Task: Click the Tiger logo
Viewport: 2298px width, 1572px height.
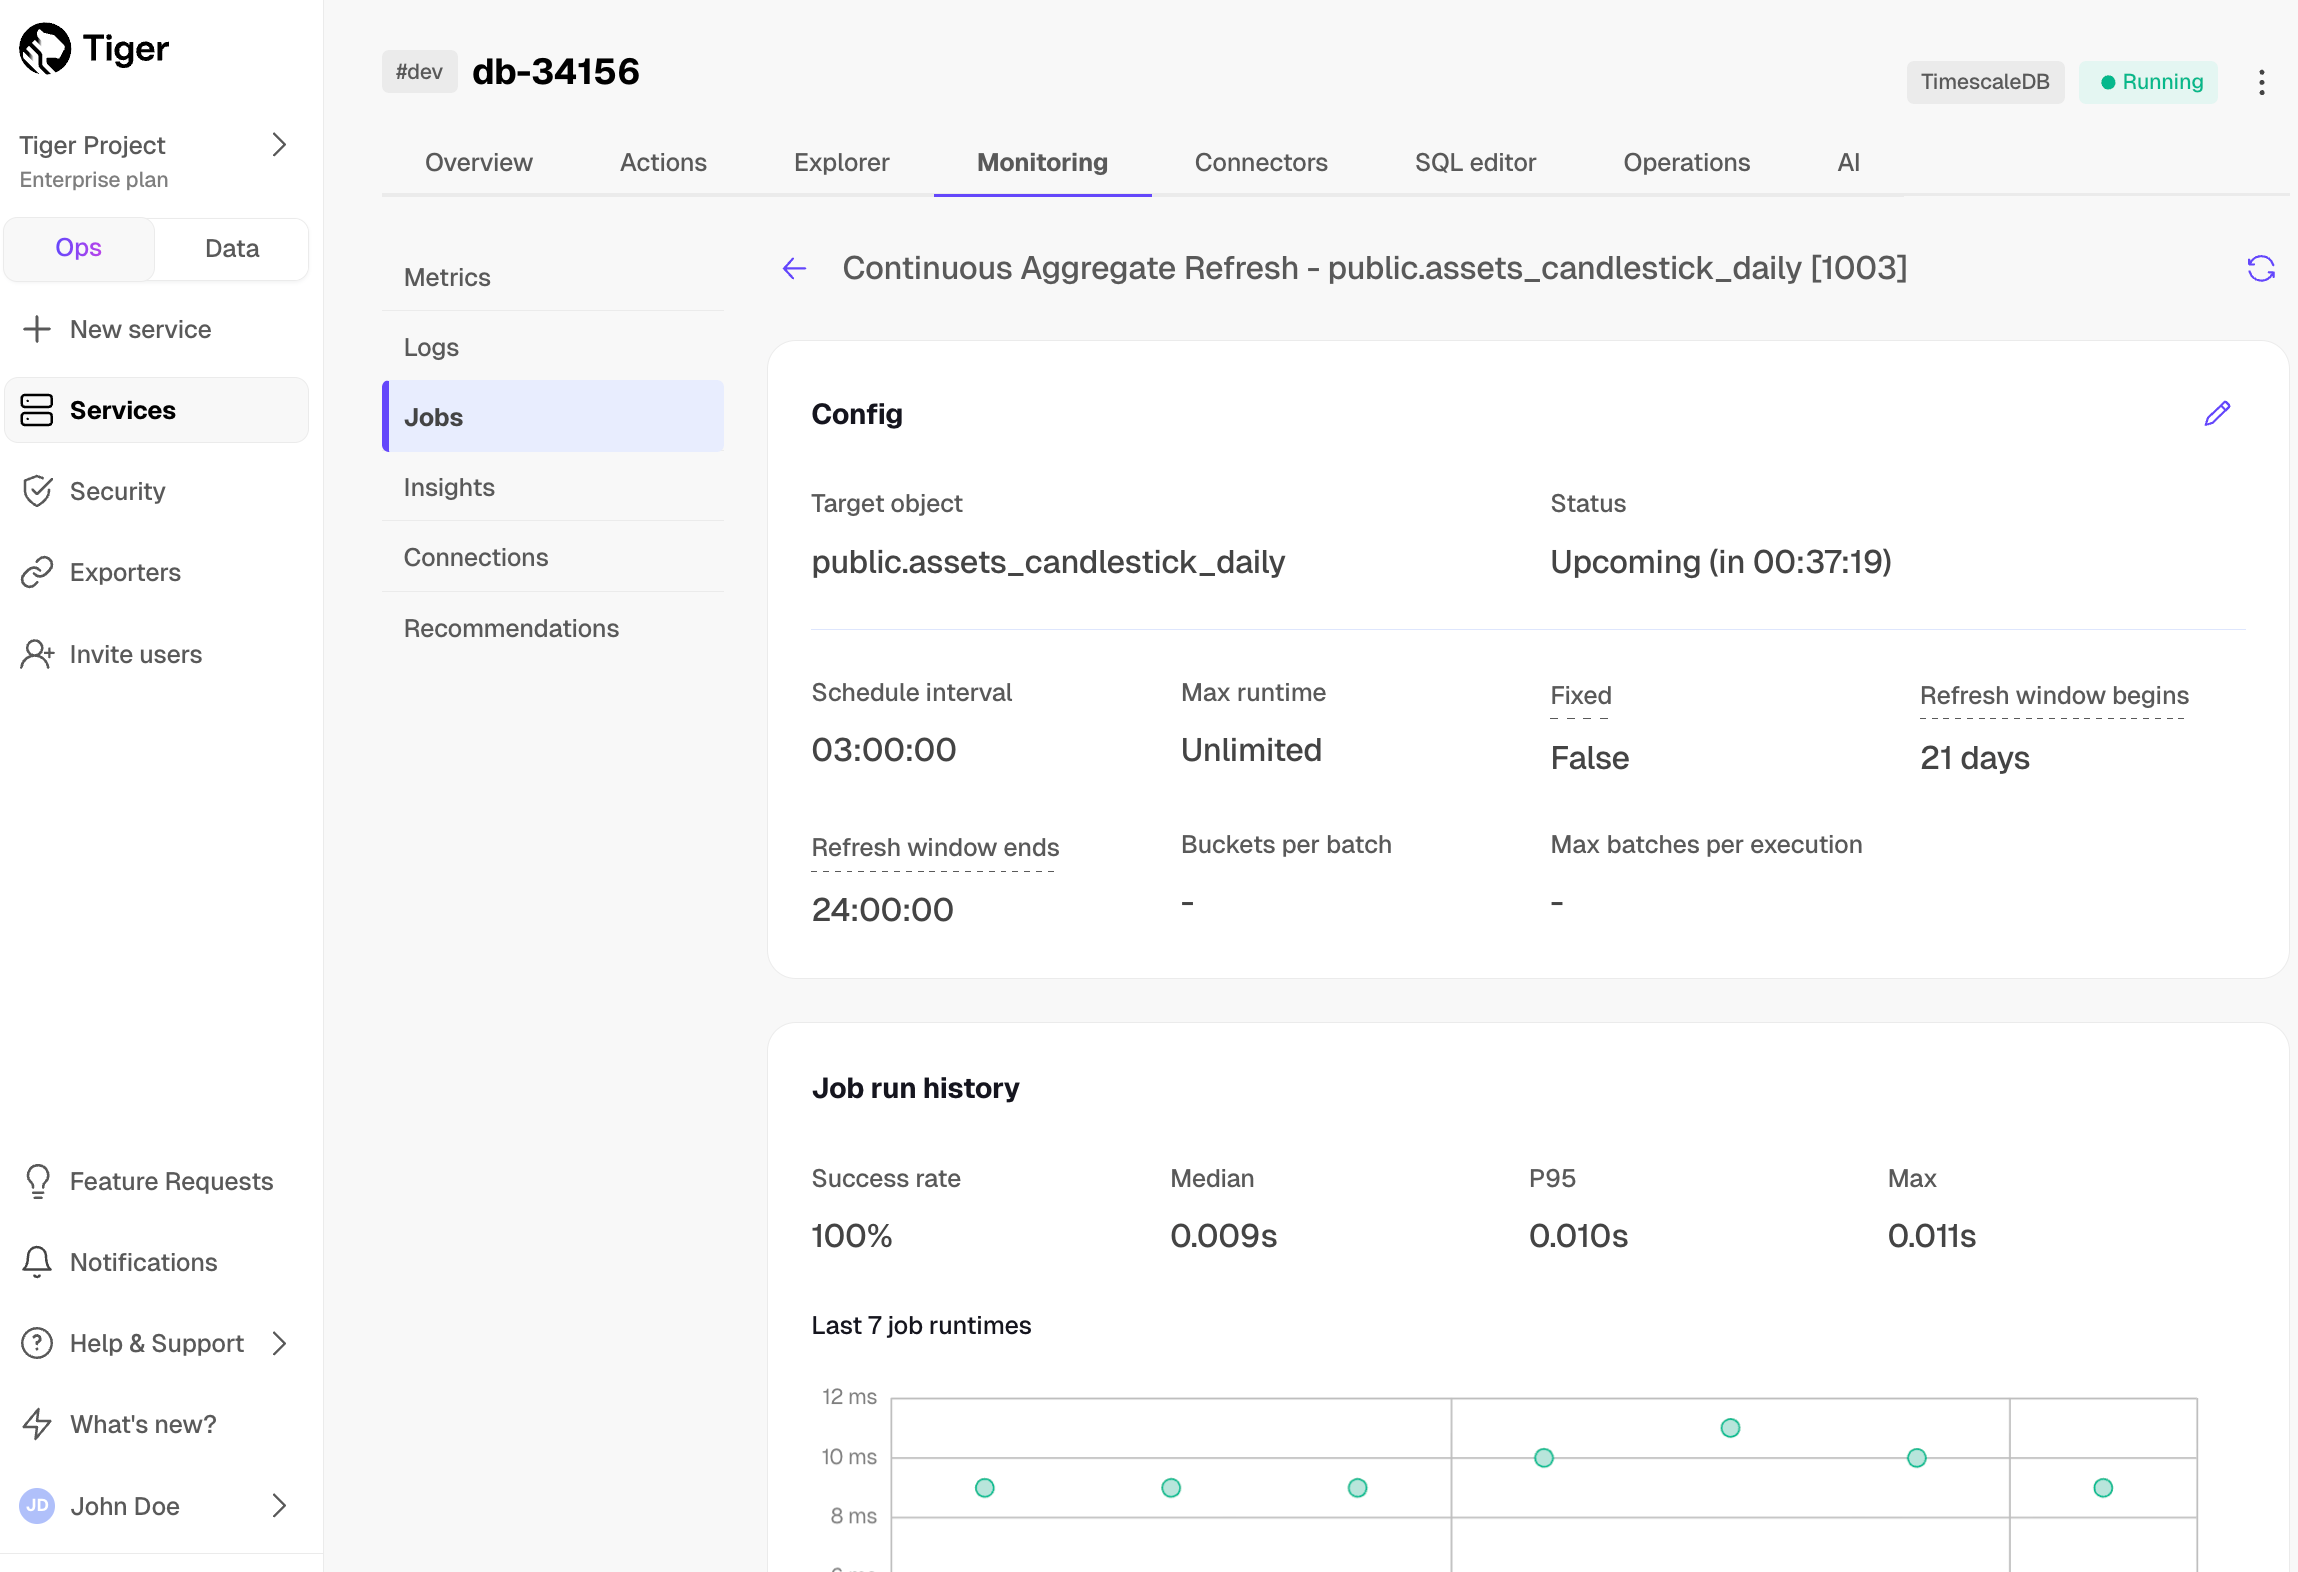Action: 46,48
